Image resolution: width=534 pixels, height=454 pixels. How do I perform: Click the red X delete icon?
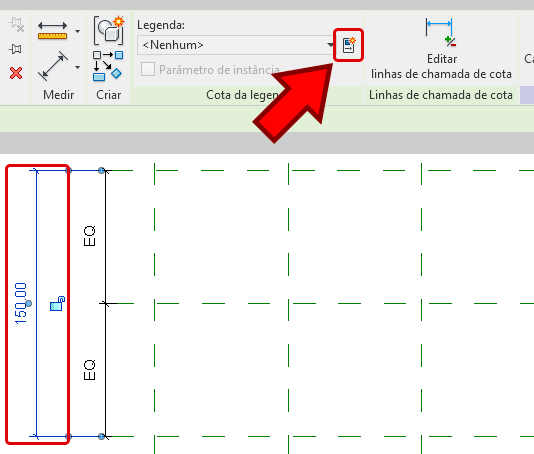coord(16,73)
